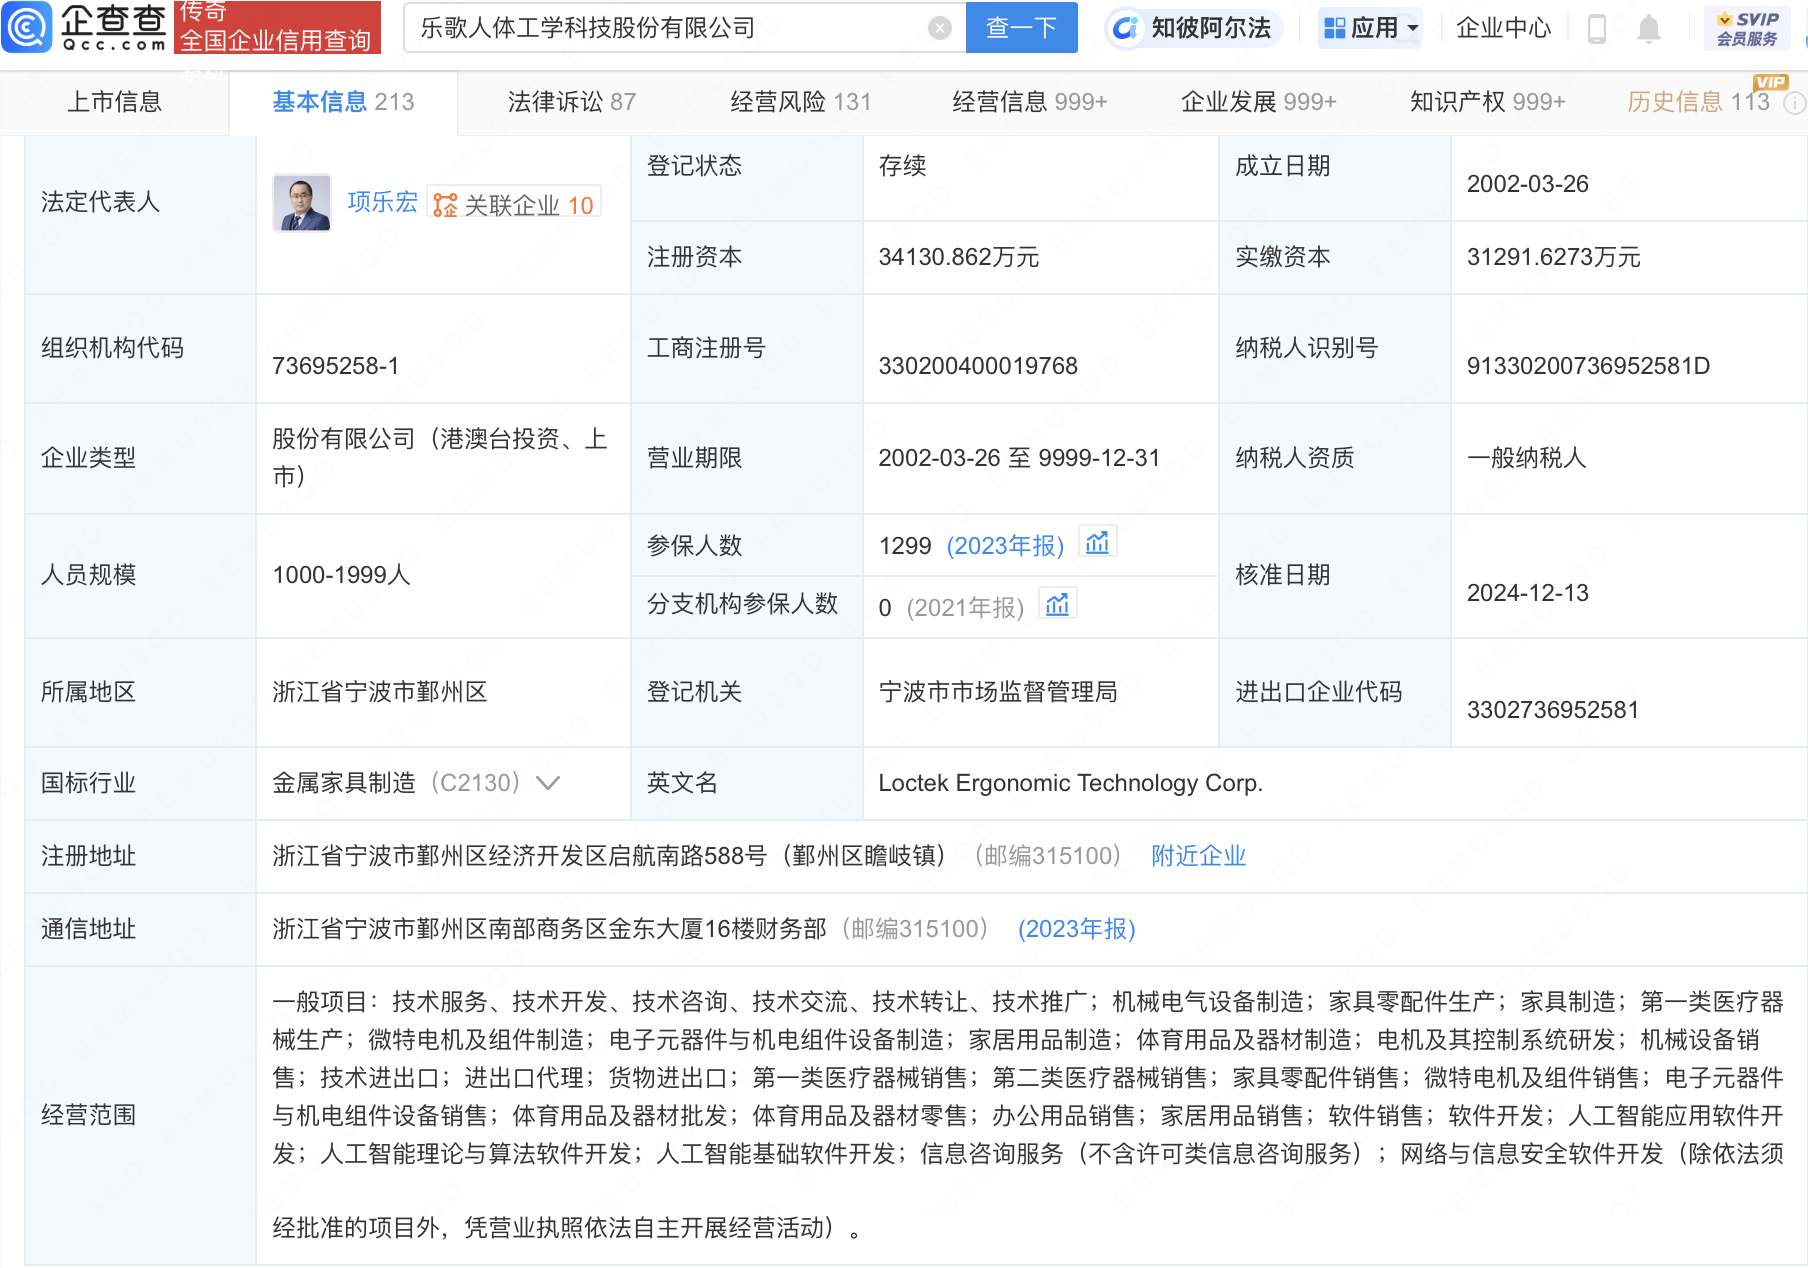The width and height of the screenshot is (1808, 1268).
Task: Select 2021年报 text beside 0
Action: (965, 608)
